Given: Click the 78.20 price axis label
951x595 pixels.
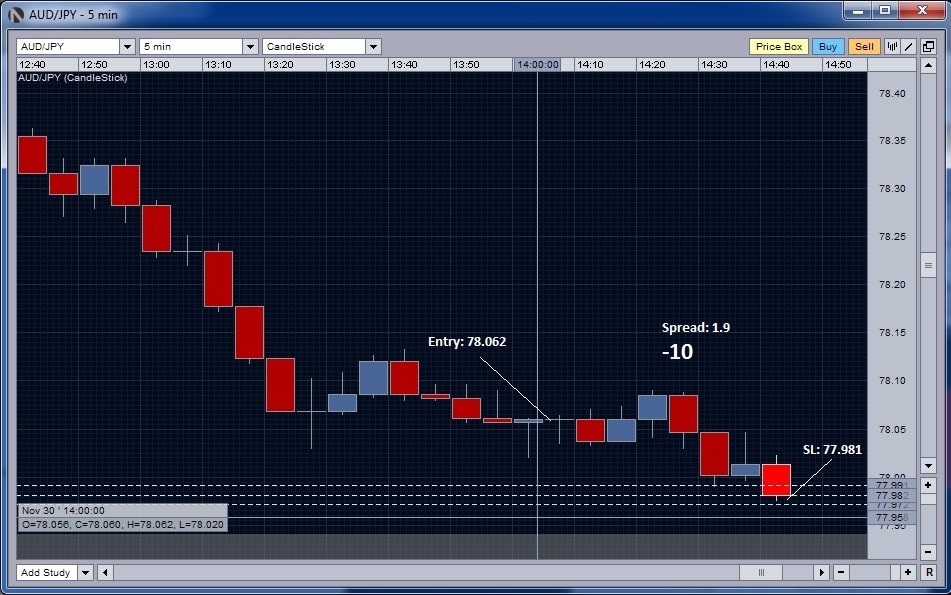Looking at the screenshot, I should (892, 284).
